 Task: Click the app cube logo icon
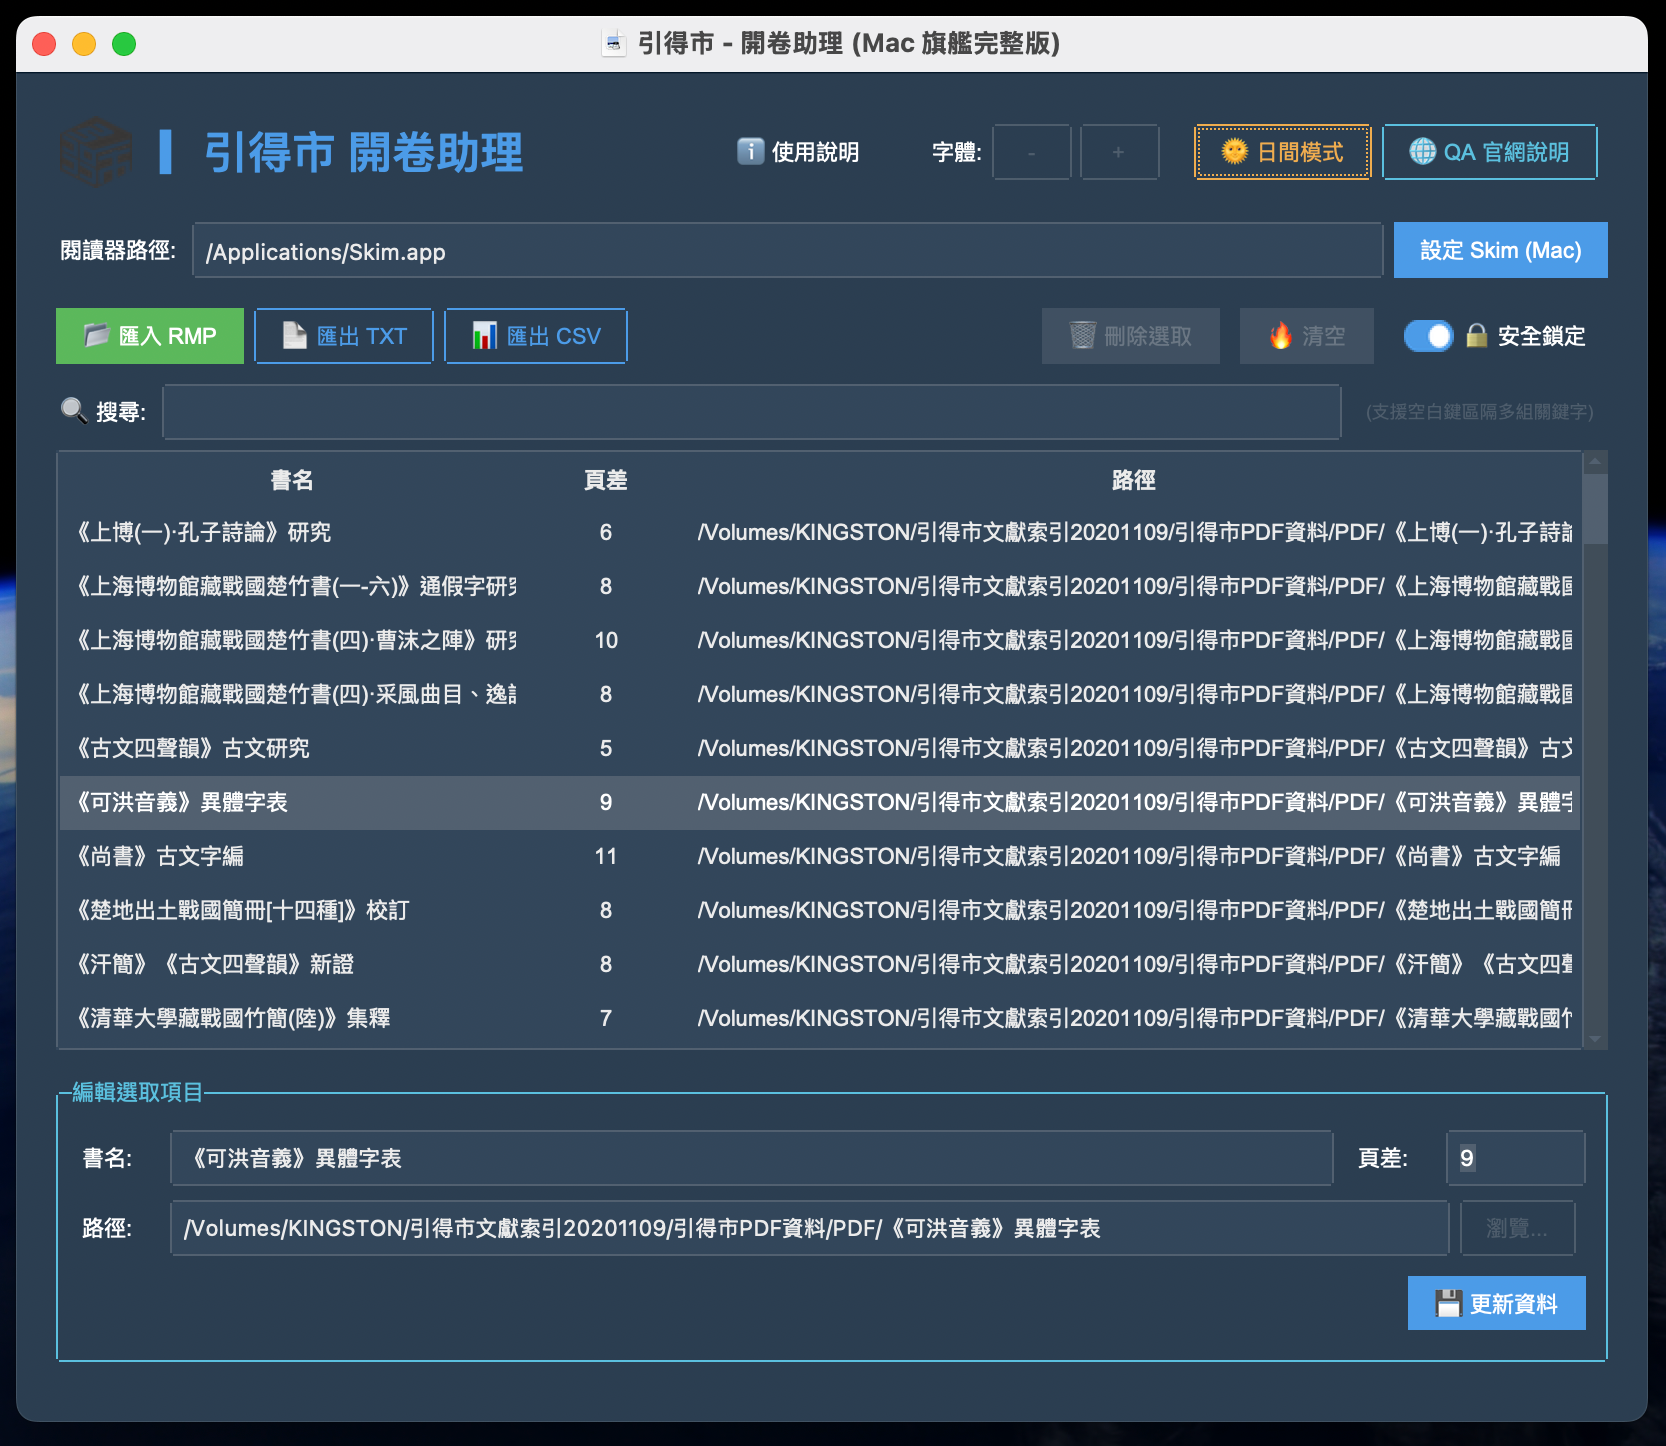click(95, 152)
